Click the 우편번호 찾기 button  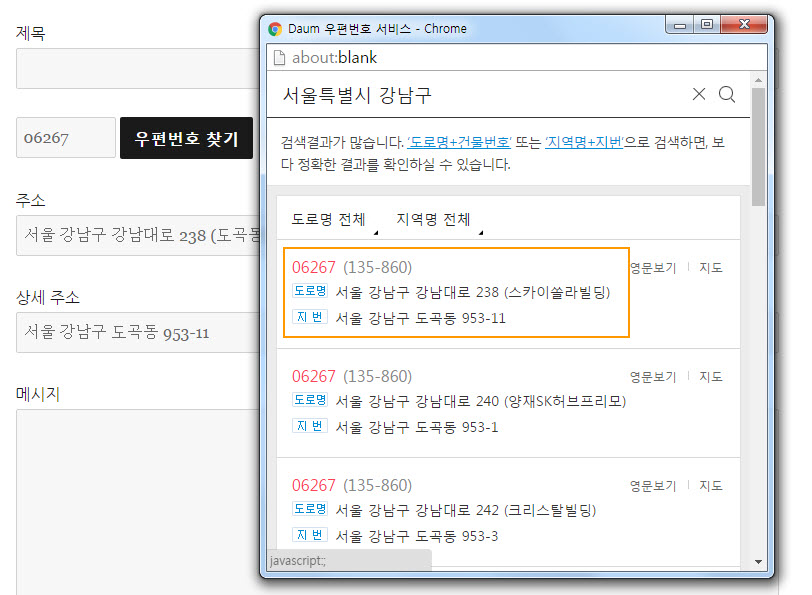click(186, 138)
